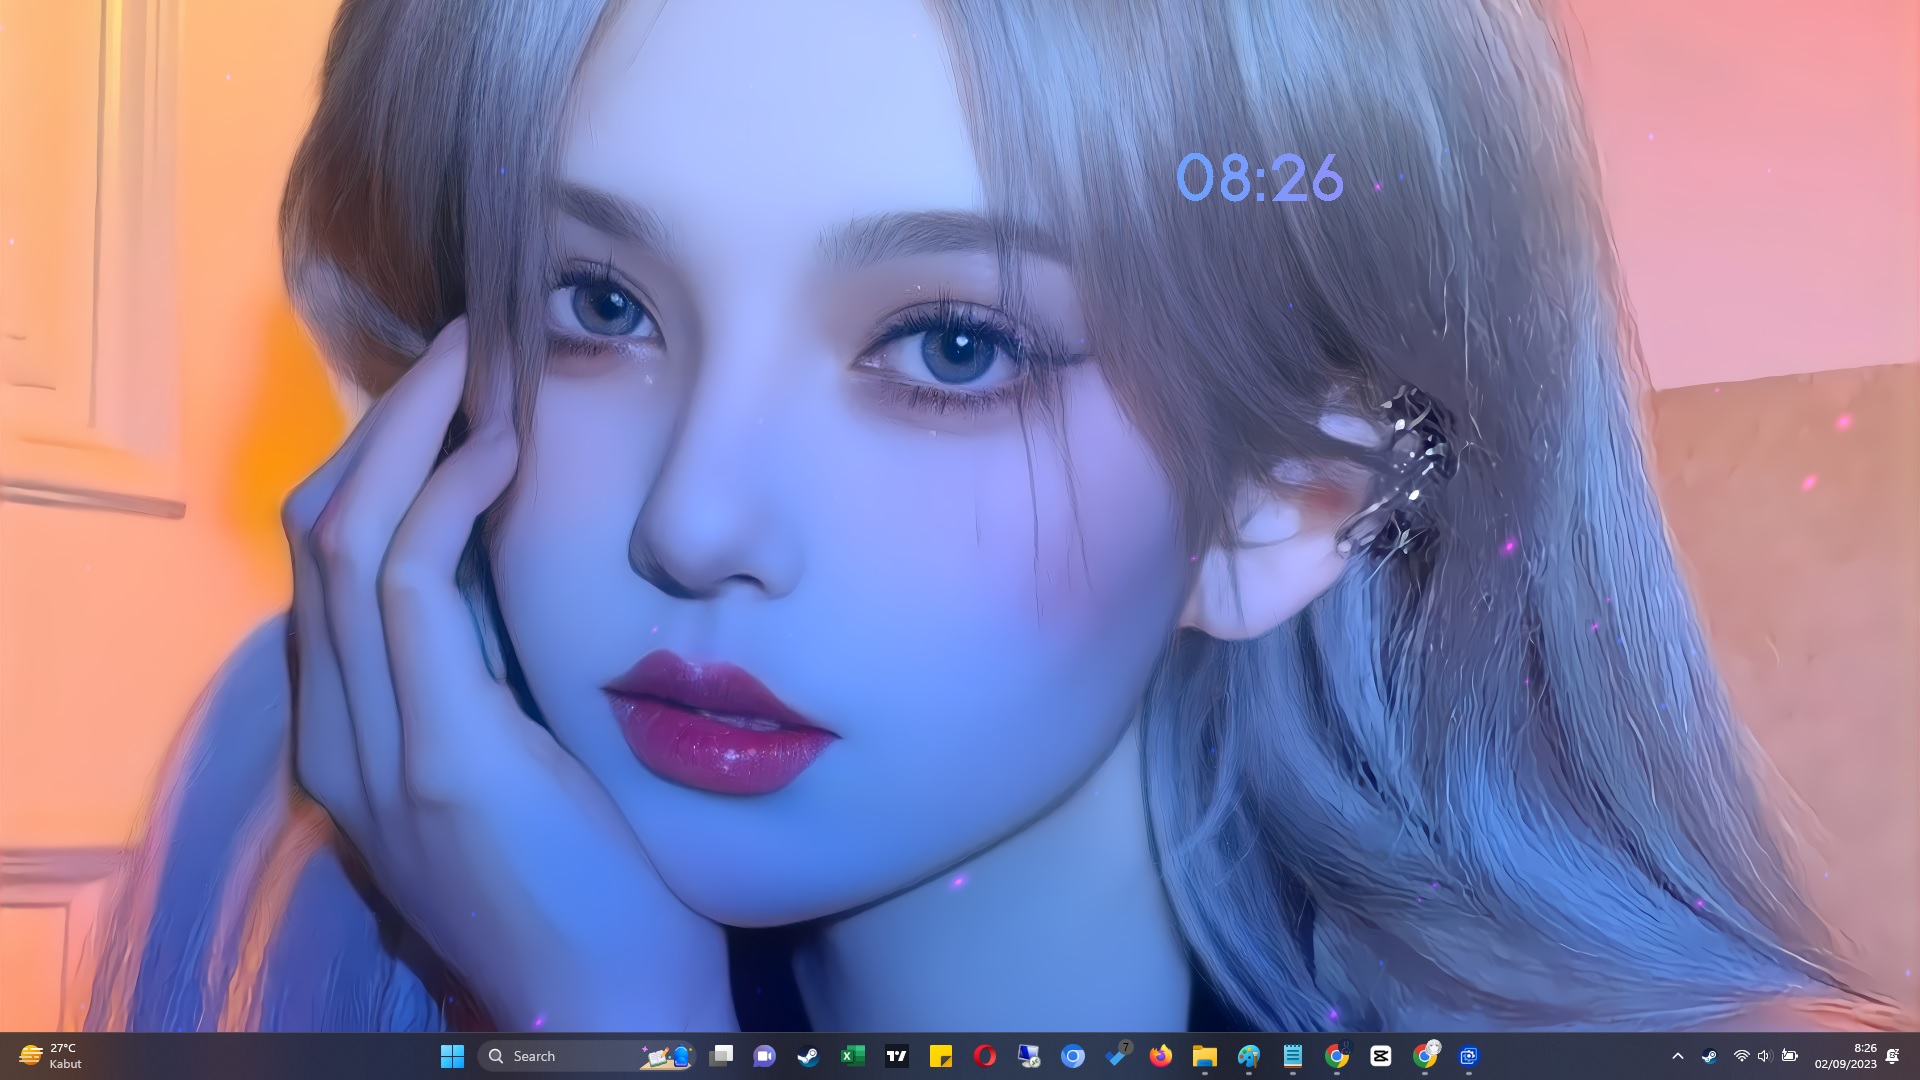The width and height of the screenshot is (1920, 1080).
Task: Open Task View from taskbar
Action: 721,1056
